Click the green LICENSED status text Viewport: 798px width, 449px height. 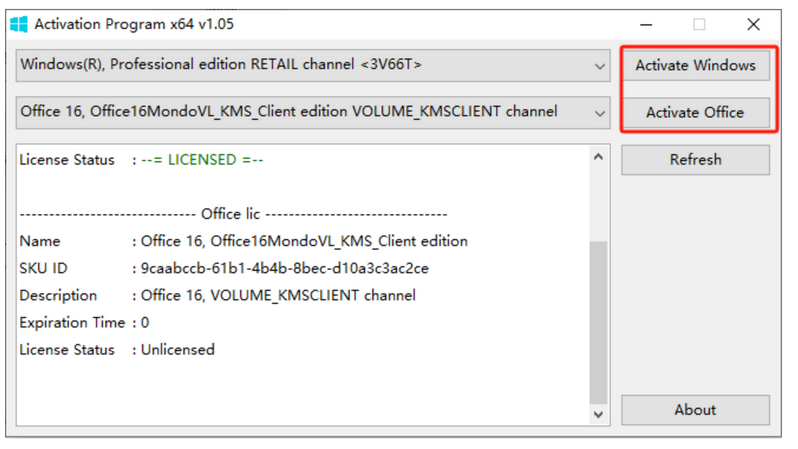(x=202, y=160)
